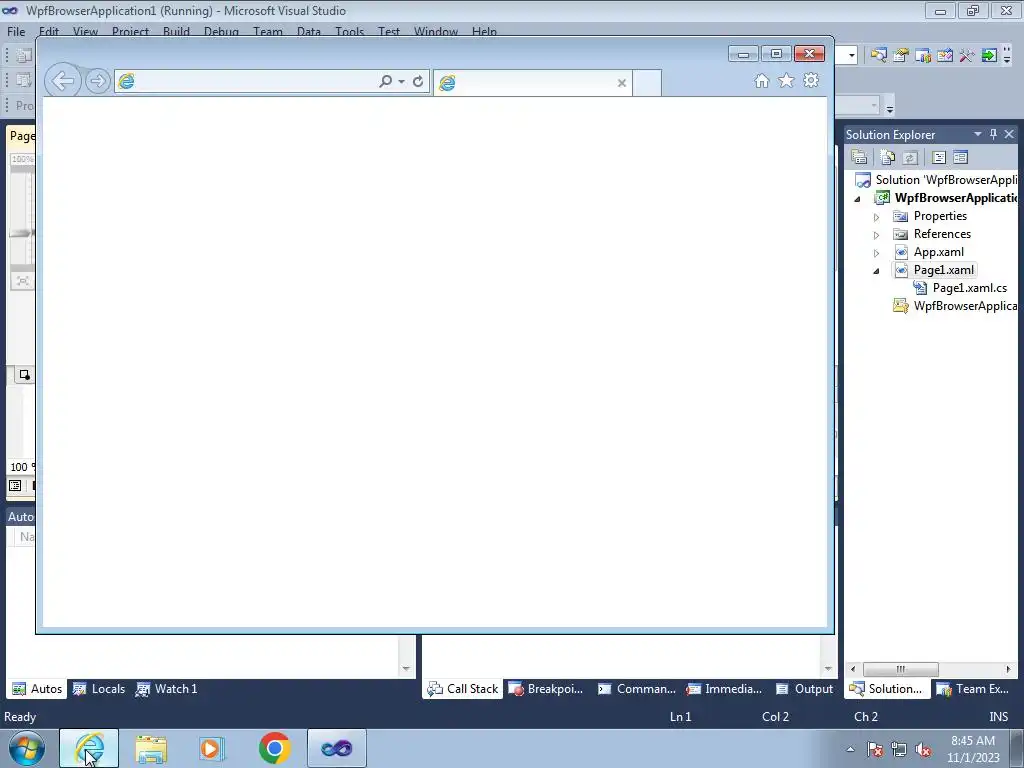Open the Debug menu
Viewport: 1024px width, 768px height.
point(221,31)
